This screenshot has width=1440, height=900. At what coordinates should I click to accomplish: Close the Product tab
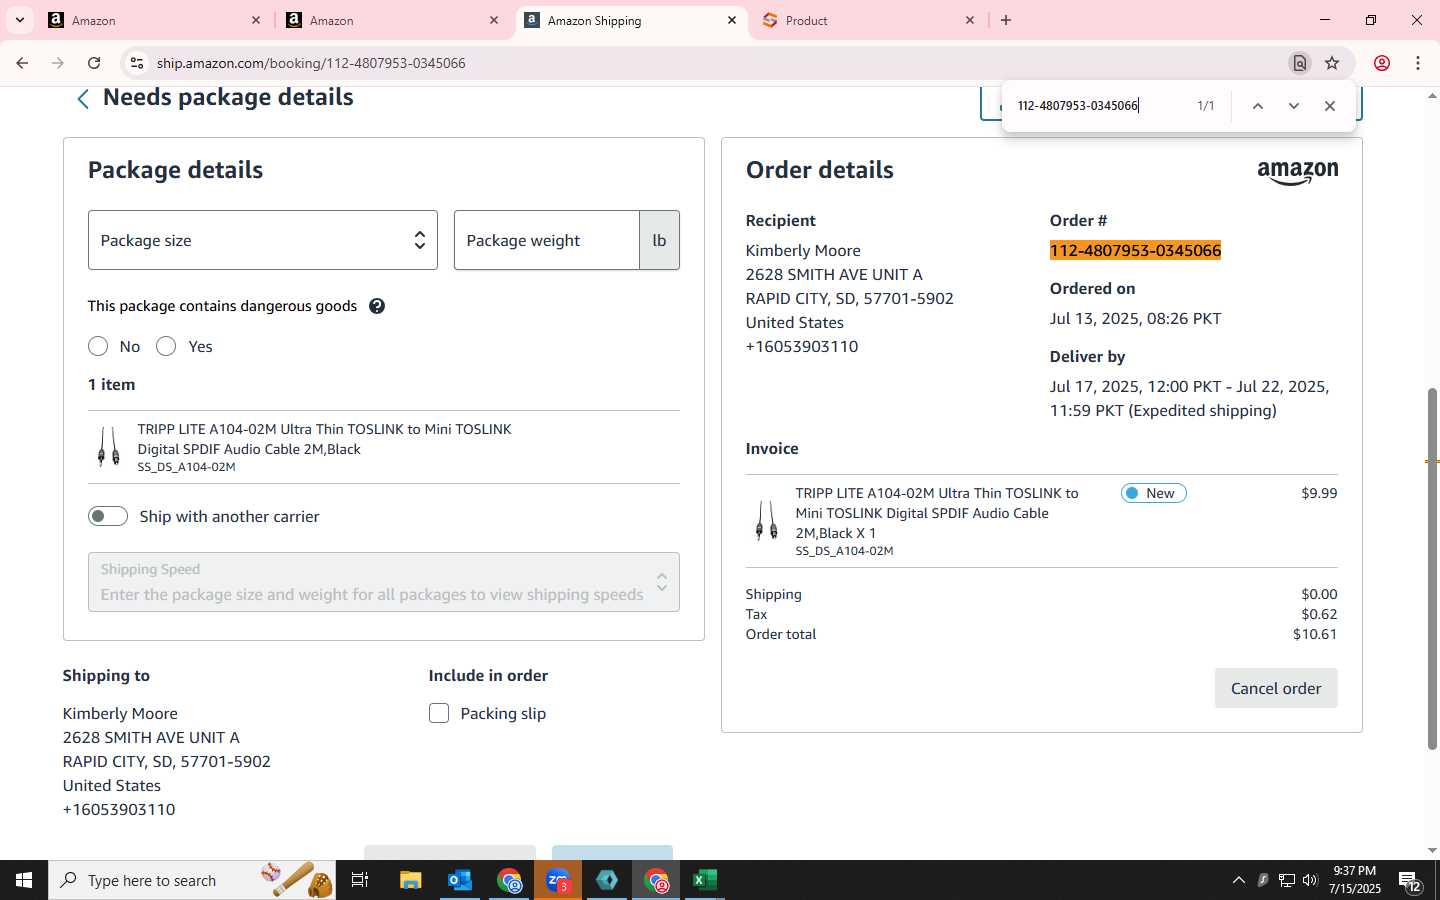(970, 20)
